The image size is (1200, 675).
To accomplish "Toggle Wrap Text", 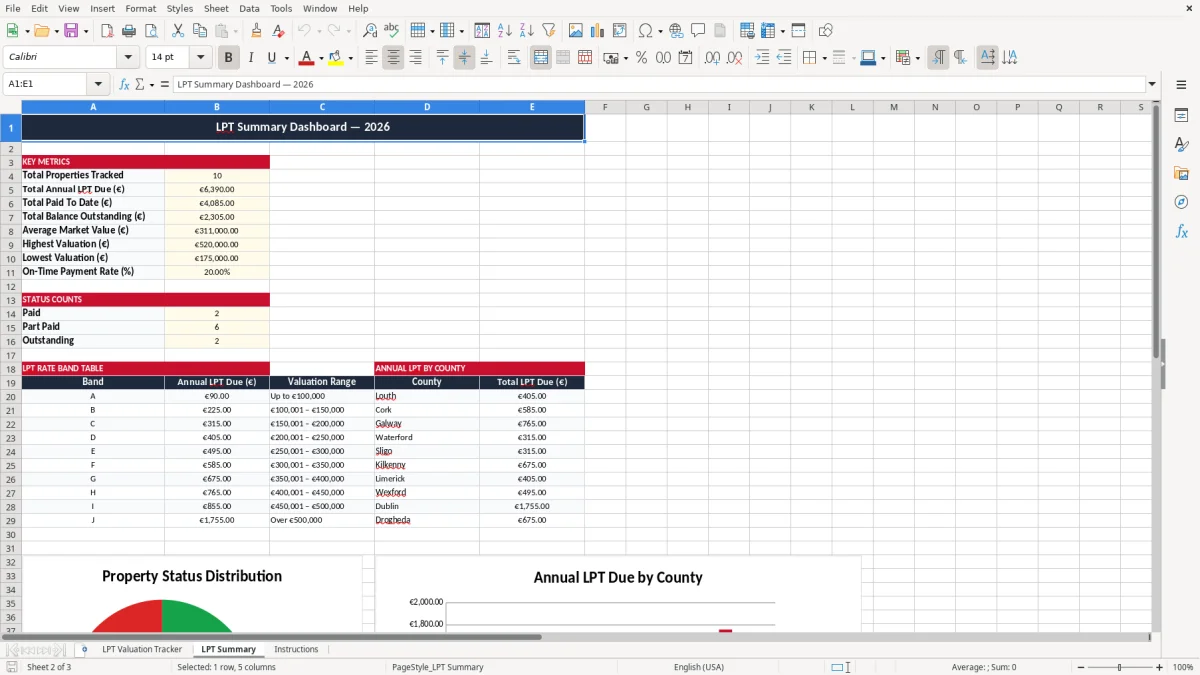I will [x=514, y=58].
